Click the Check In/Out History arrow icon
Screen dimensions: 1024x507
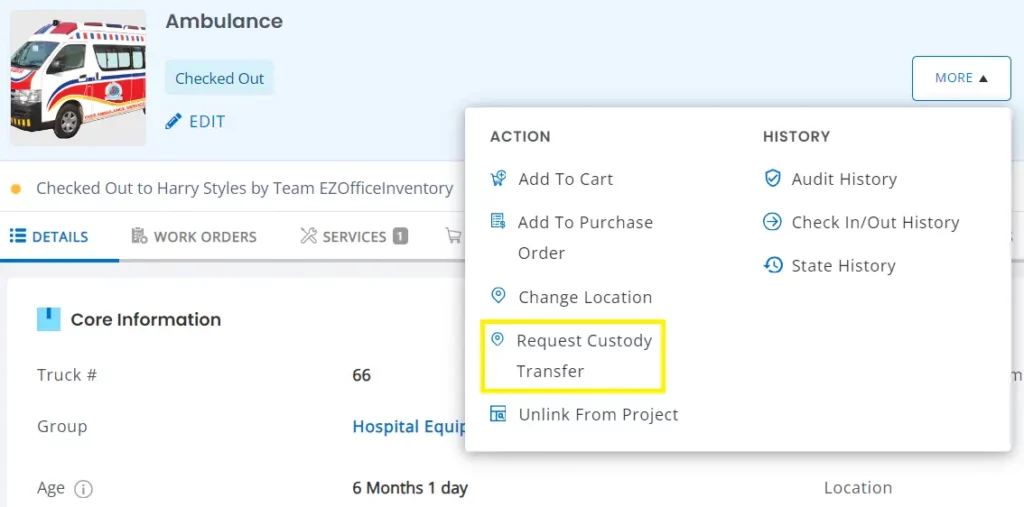point(772,222)
